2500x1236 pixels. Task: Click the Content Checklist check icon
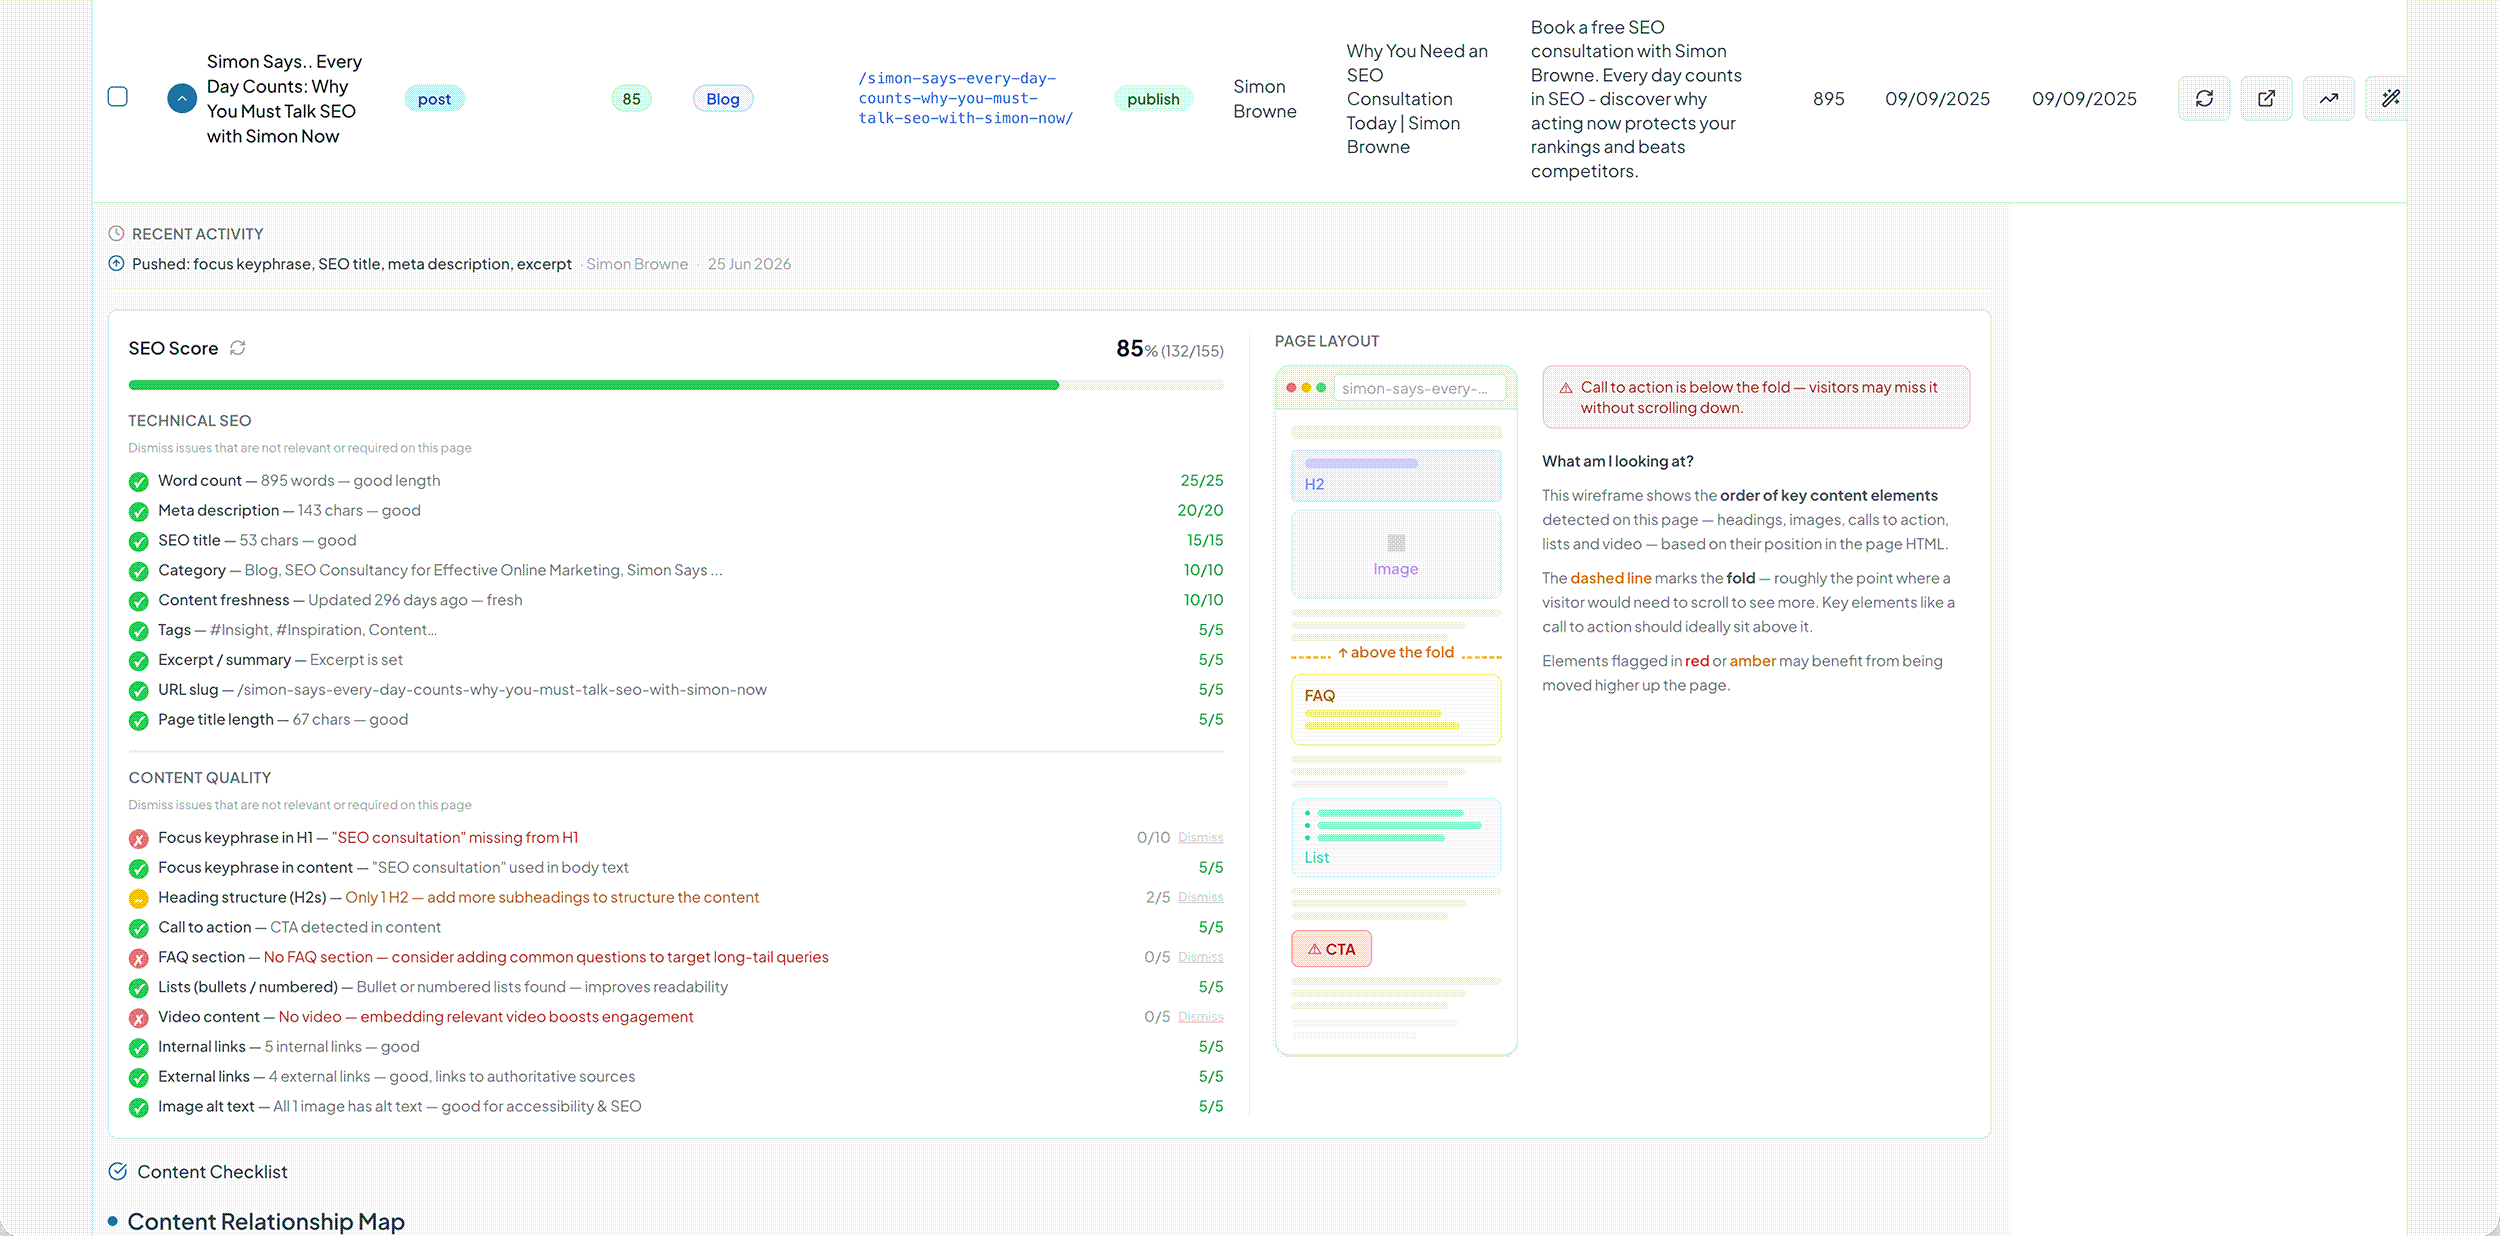point(118,1171)
